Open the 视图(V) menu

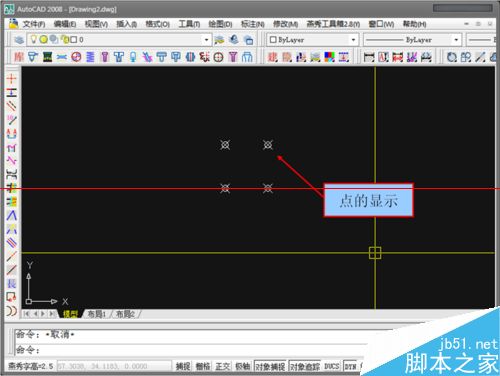pyautogui.click(x=96, y=24)
